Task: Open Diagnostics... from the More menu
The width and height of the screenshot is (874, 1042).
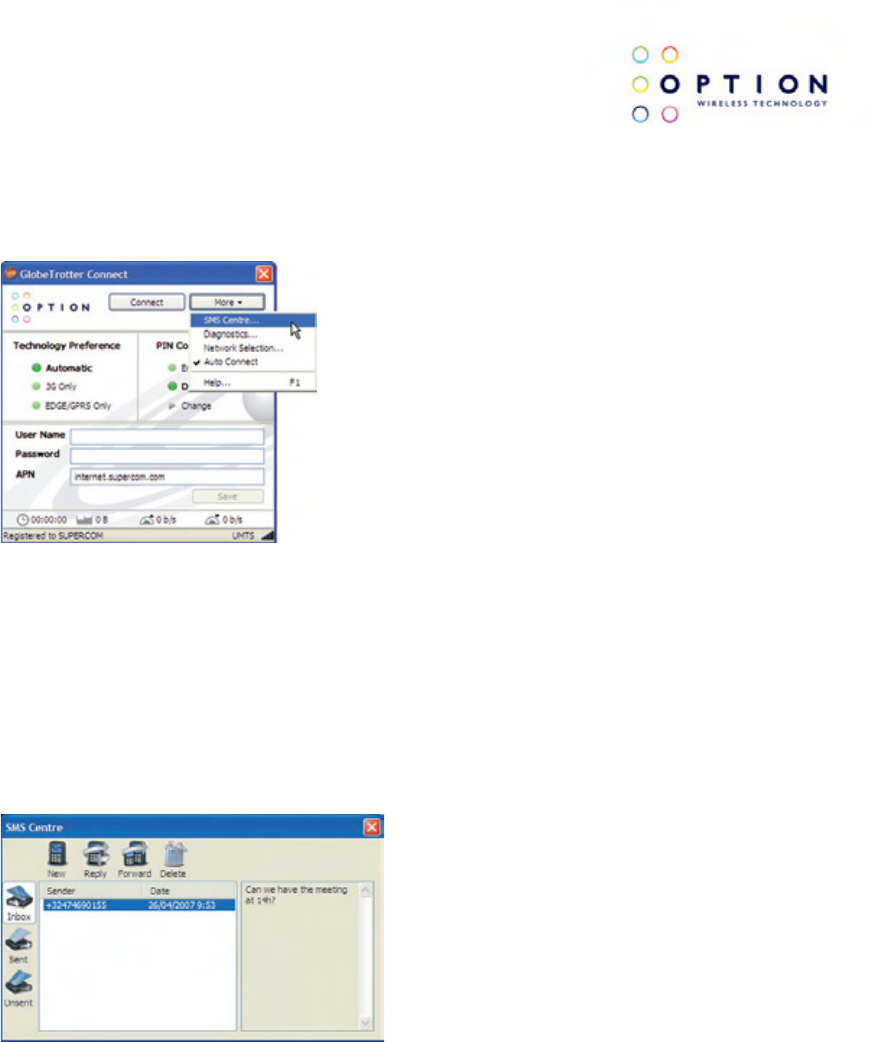Action: pyautogui.click(x=253, y=334)
